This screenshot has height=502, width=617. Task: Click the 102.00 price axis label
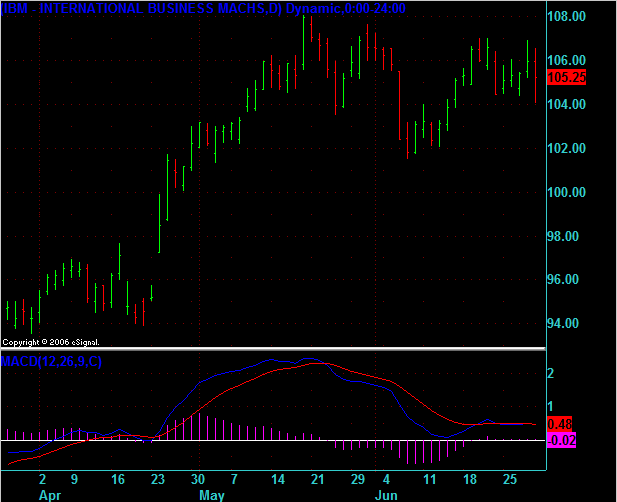[x=566, y=148]
